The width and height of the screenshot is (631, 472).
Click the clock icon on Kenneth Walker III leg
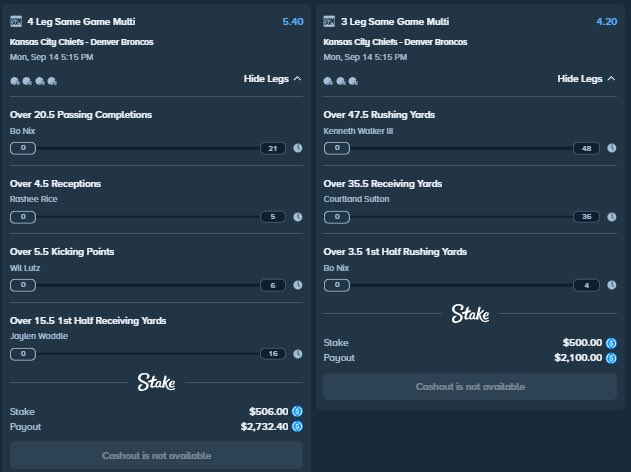click(612, 148)
